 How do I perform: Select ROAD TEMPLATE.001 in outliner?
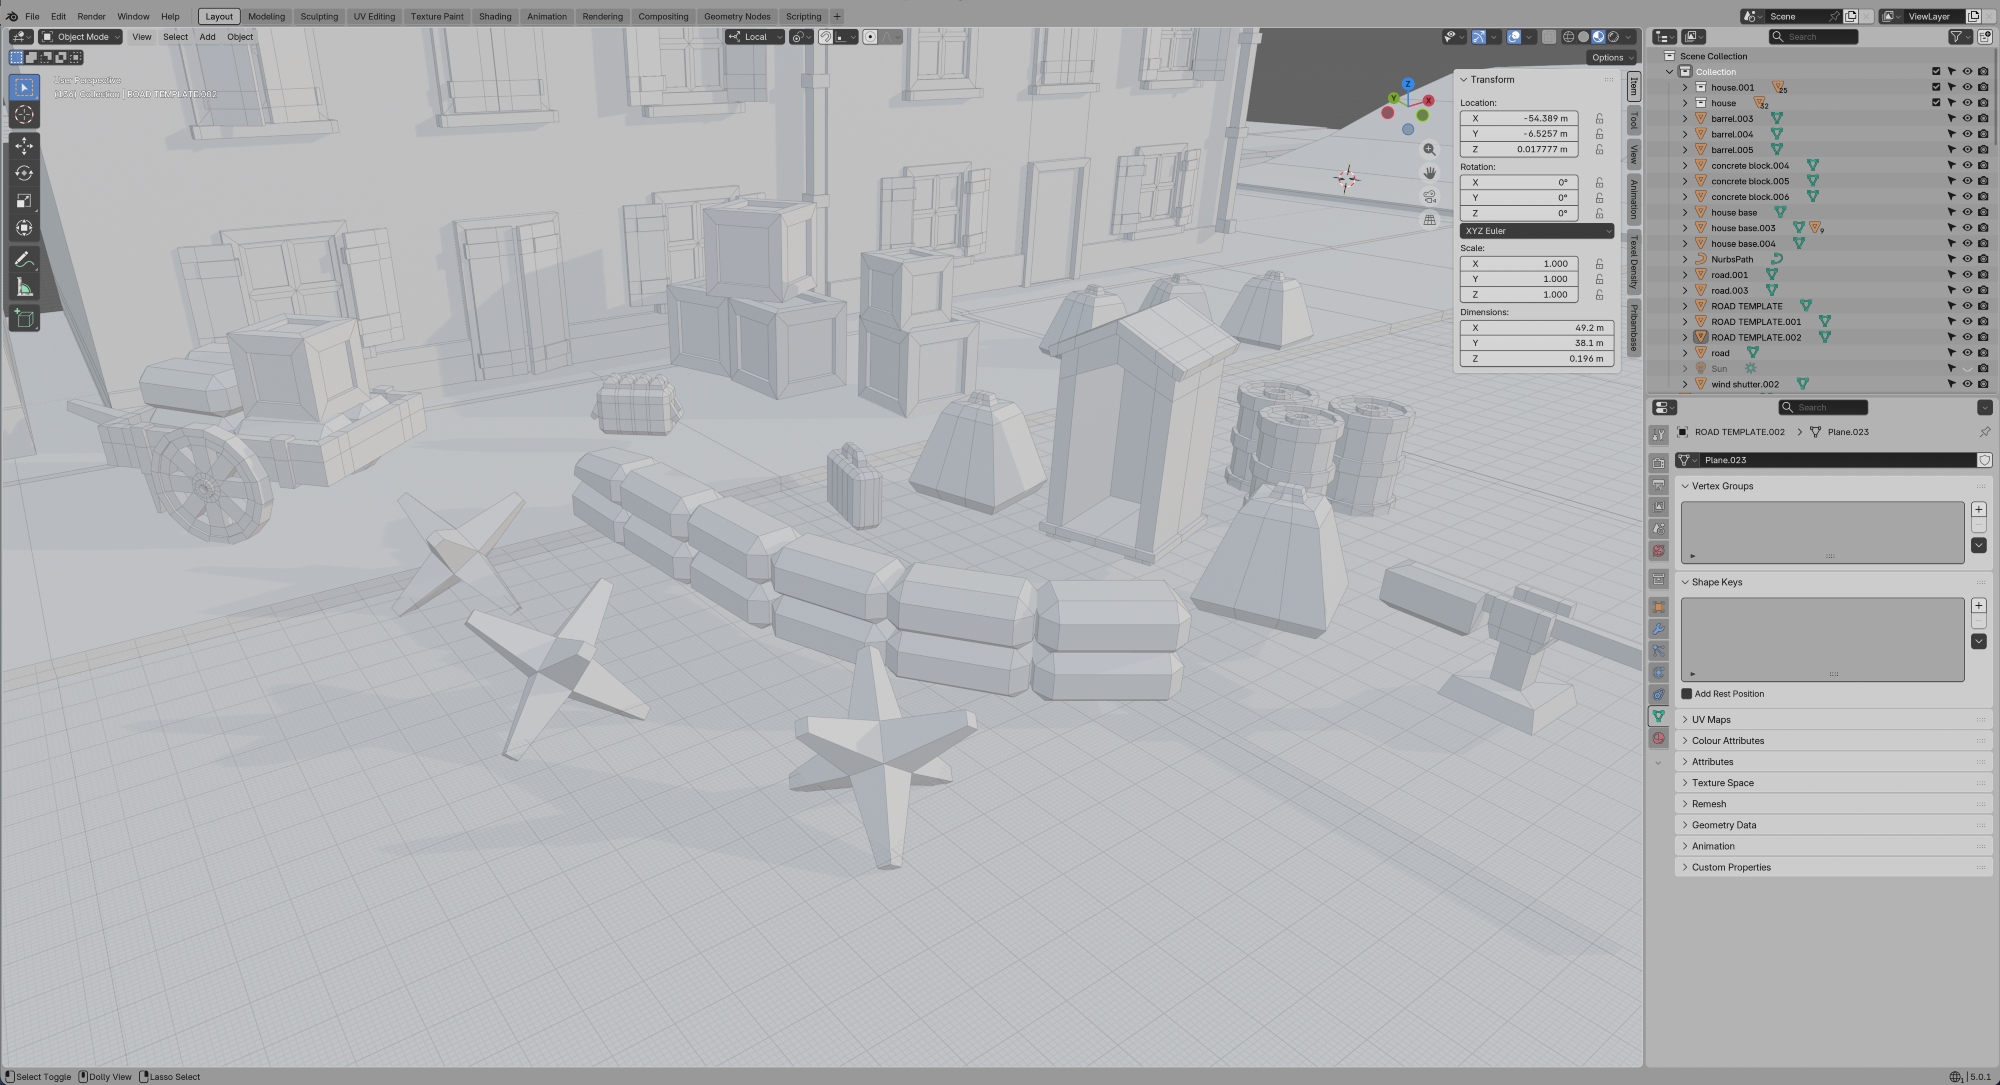click(x=1755, y=322)
